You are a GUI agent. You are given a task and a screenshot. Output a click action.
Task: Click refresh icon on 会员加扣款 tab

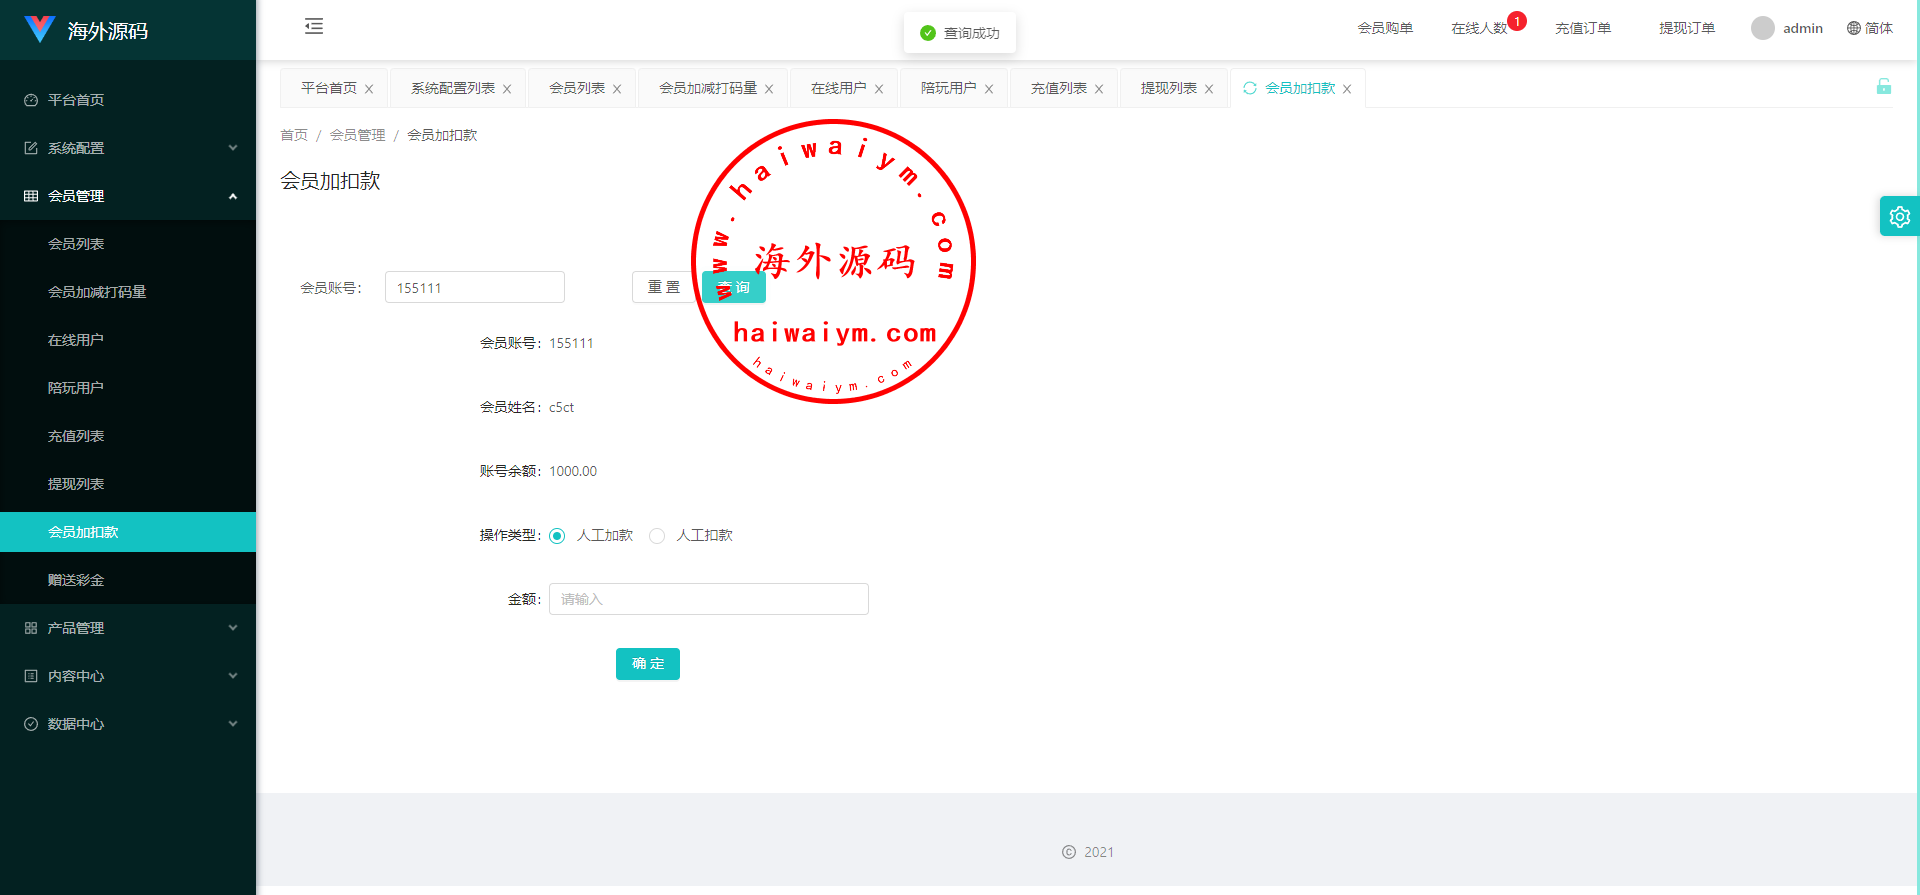[1249, 88]
